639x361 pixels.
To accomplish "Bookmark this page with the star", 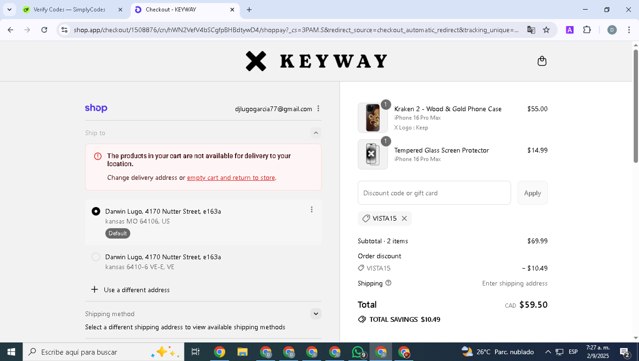I will (546, 30).
